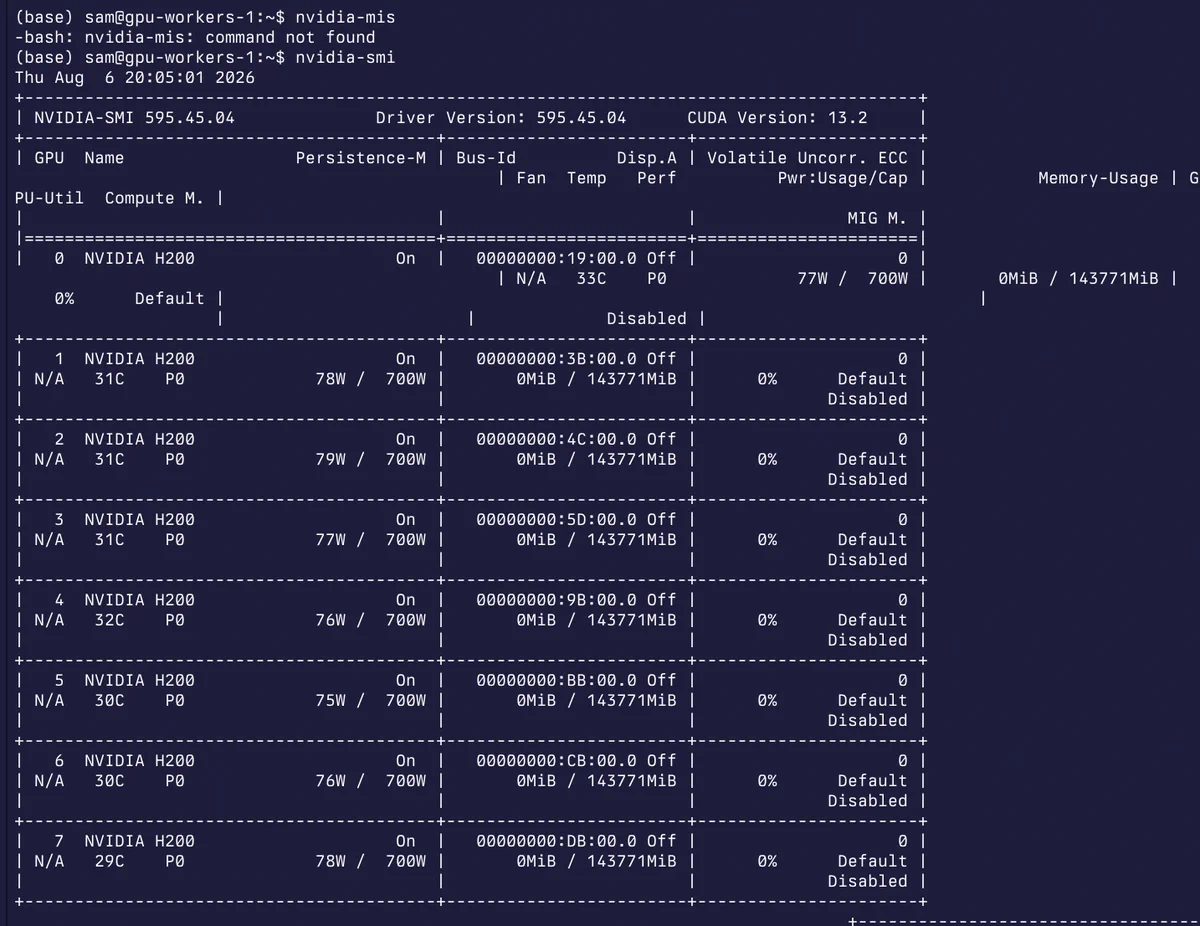Viewport: 1200px width, 926px height.
Task: Click GPU 7's temperature '29C'
Action: pos(109,861)
